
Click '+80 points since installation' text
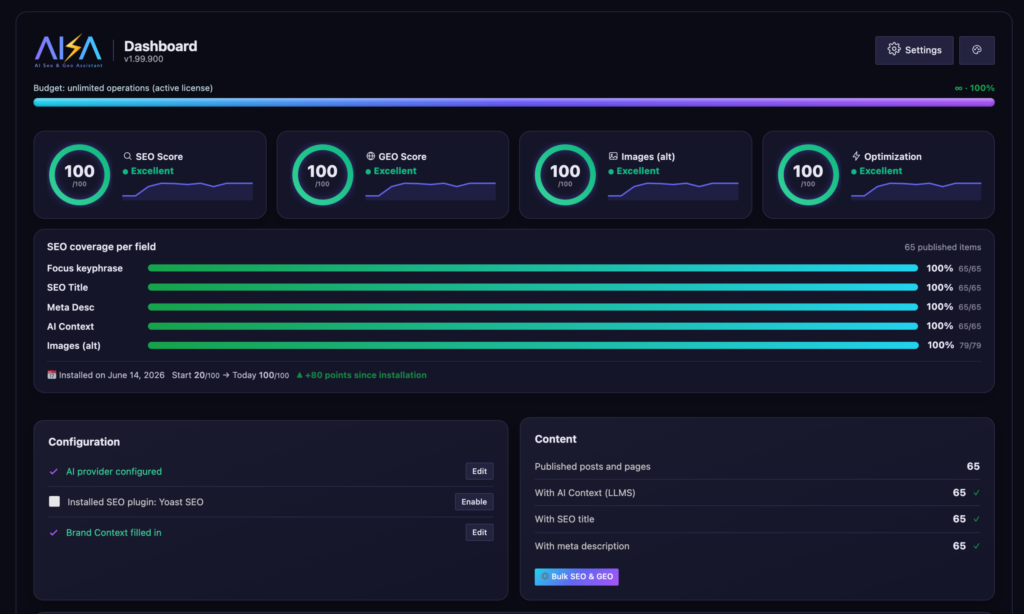click(366, 375)
